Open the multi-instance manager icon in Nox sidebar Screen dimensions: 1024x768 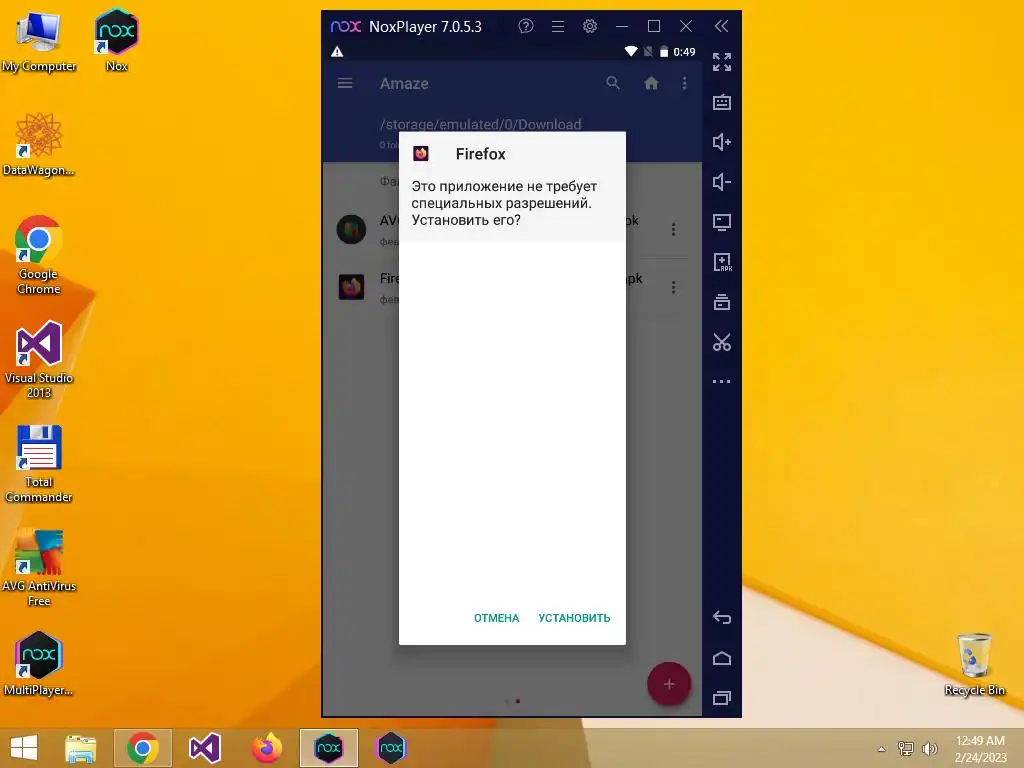coord(722,302)
